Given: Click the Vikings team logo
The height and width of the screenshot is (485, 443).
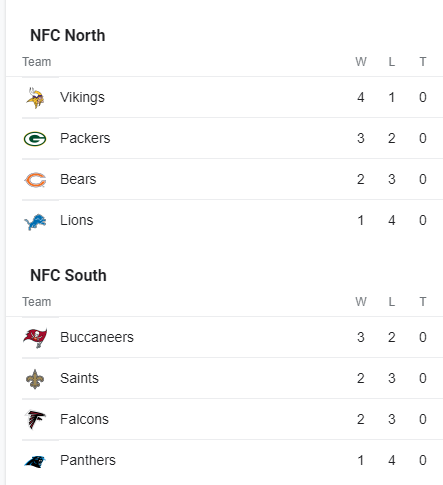Looking at the screenshot, I should (35, 98).
